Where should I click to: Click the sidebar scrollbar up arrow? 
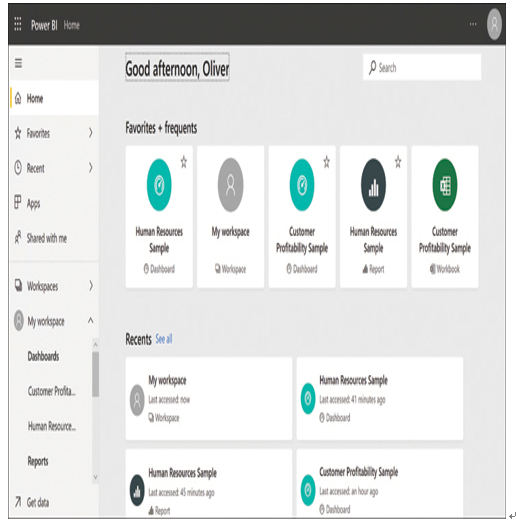coord(95,344)
